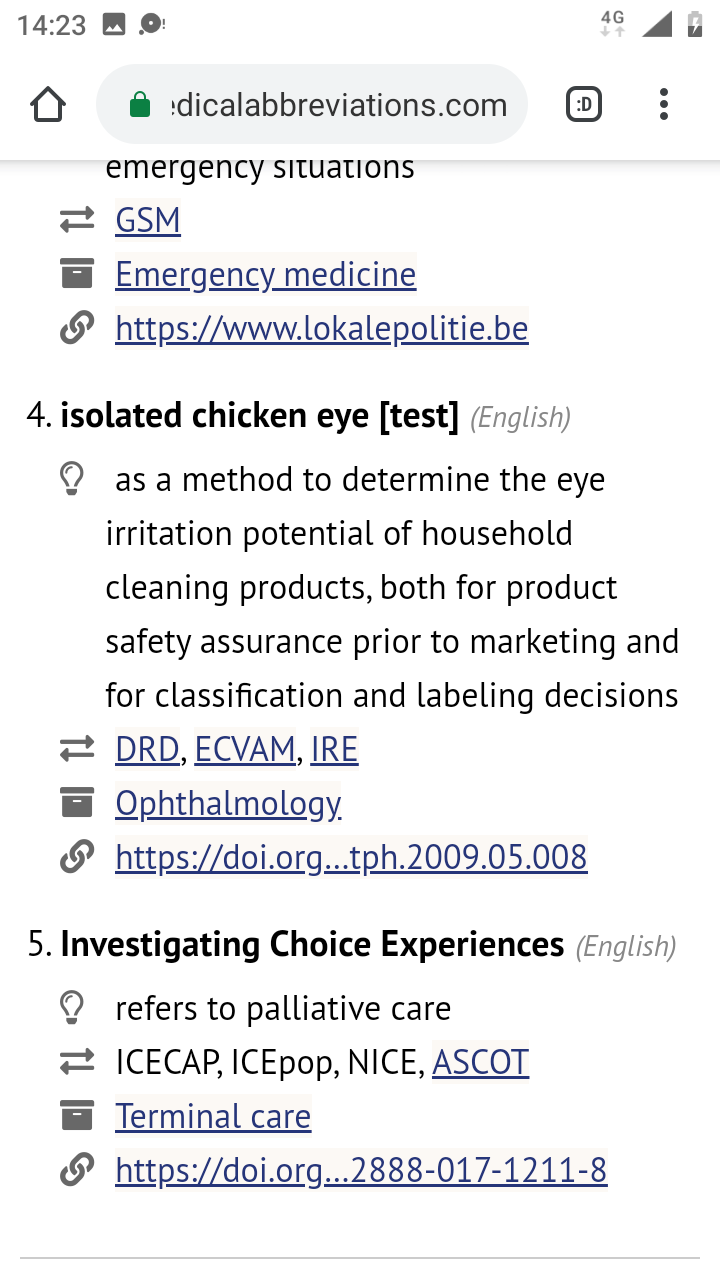This screenshot has width=720, height=1280.
Task: Open the Ophthalmology category link
Action: (228, 803)
